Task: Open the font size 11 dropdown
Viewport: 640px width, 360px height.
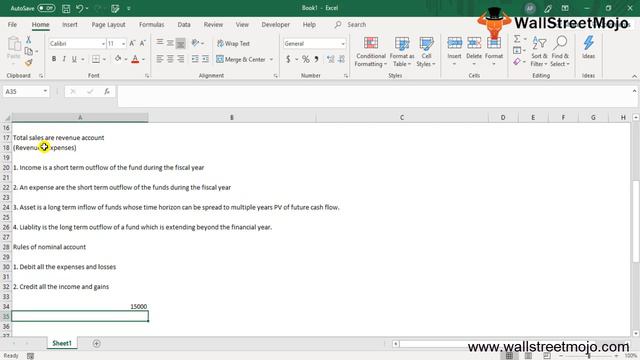Action: point(123,43)
